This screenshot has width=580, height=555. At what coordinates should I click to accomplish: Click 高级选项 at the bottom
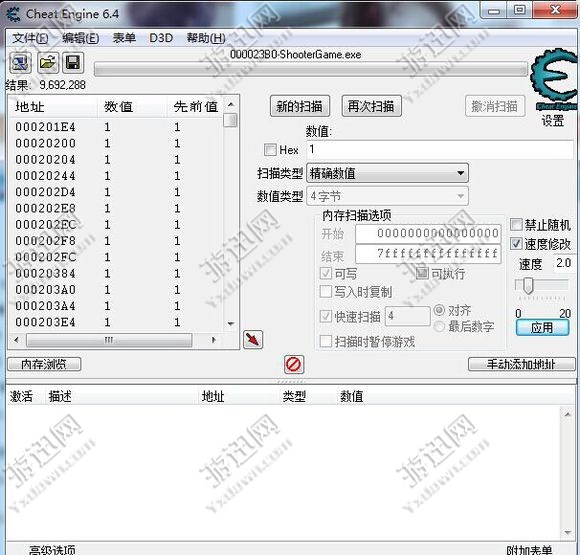pos(52,550)
